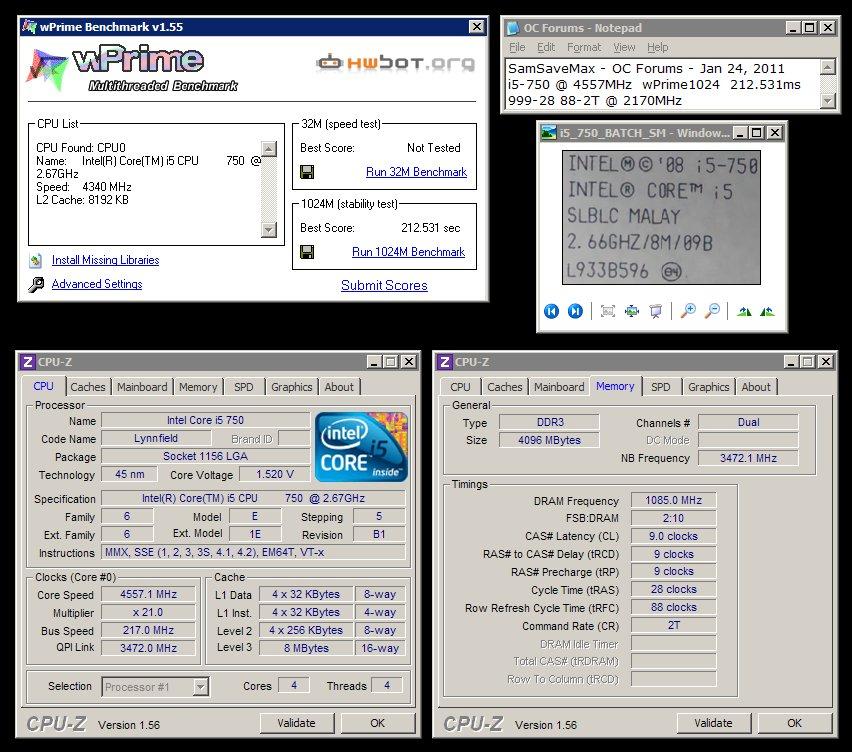
Task: Select Mainboard tab in right CPU-Z window
Action: [x=559, y=387]
